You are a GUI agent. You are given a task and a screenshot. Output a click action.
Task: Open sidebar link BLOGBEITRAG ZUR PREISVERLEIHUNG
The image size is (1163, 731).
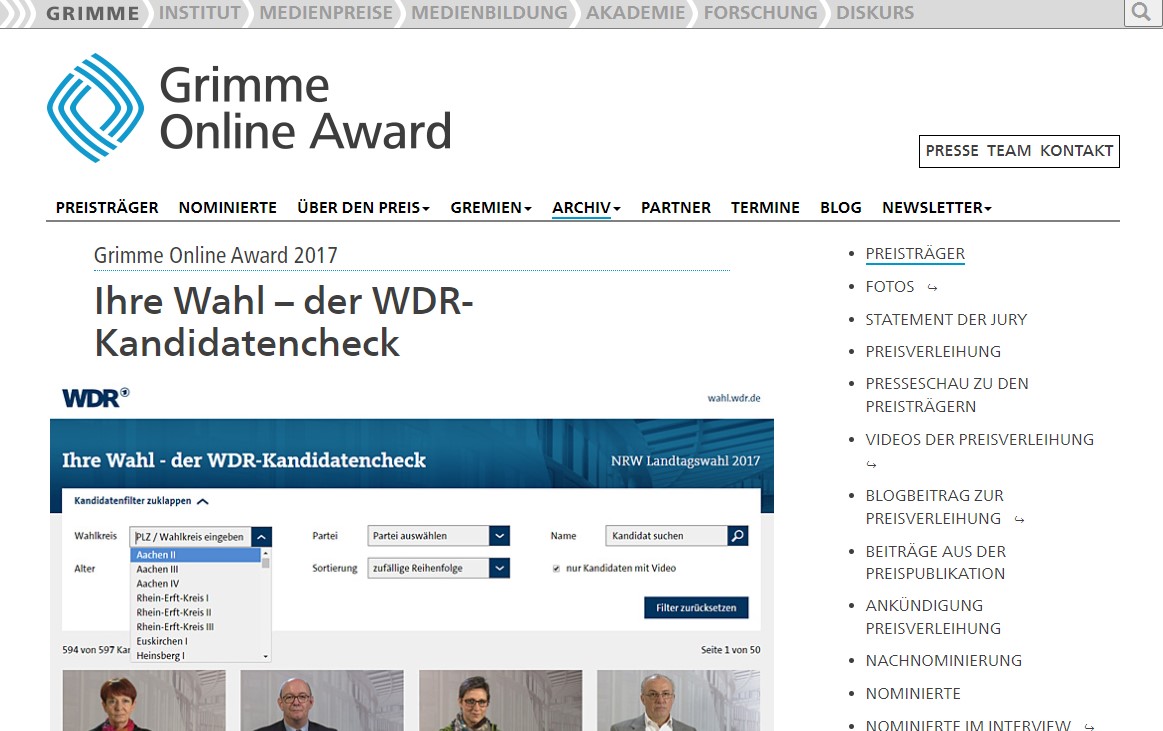point(935,507)
